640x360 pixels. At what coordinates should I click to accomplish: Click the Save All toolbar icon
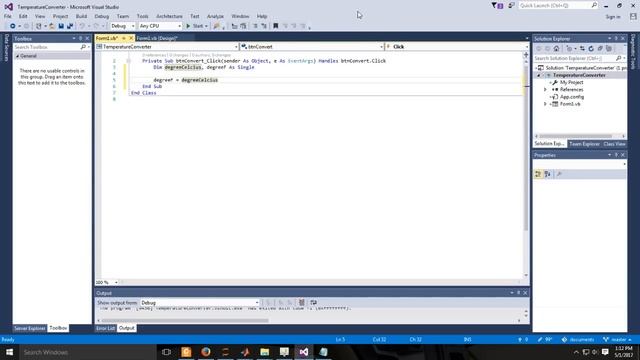70,26
